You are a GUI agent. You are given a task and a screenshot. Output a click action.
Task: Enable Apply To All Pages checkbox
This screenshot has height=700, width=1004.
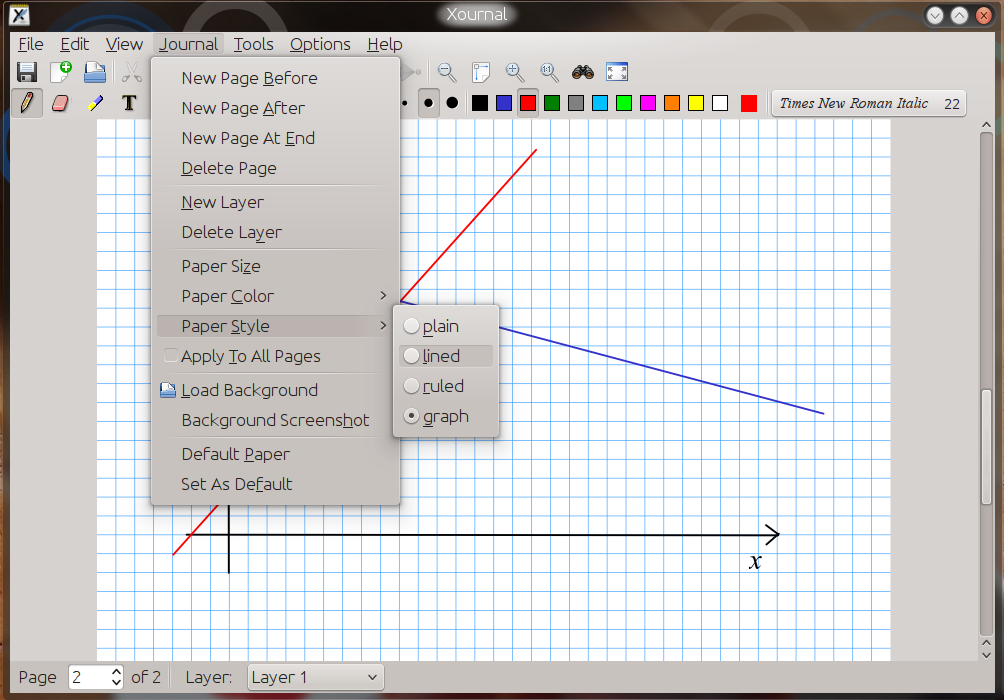tap(171, 355)
